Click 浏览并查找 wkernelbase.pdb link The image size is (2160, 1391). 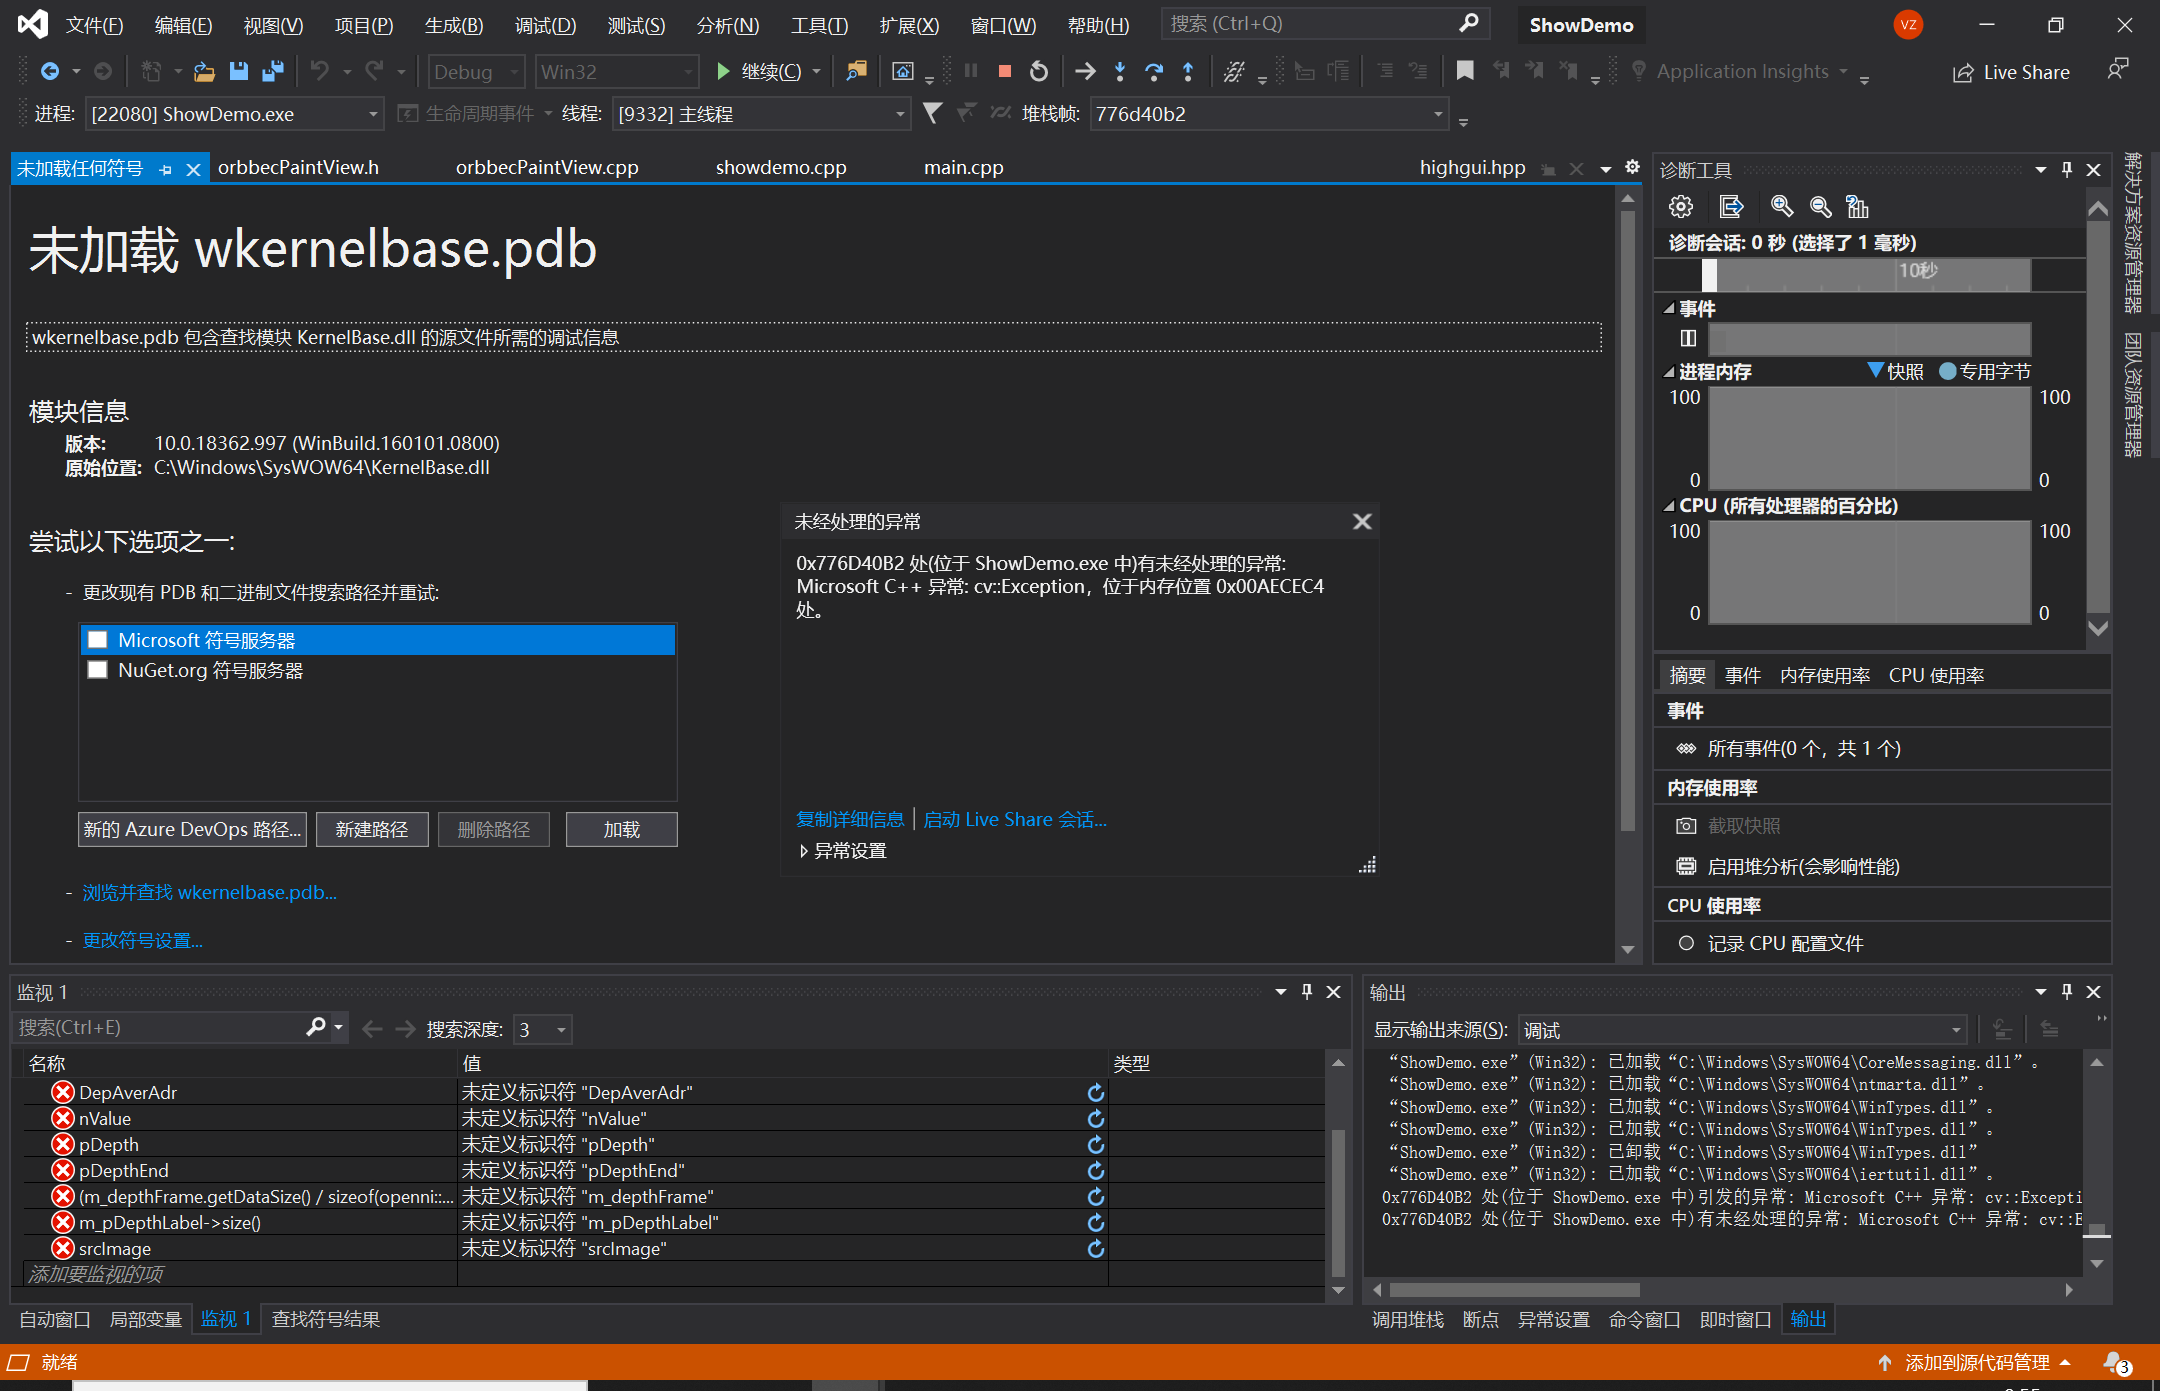coord(208,892)
